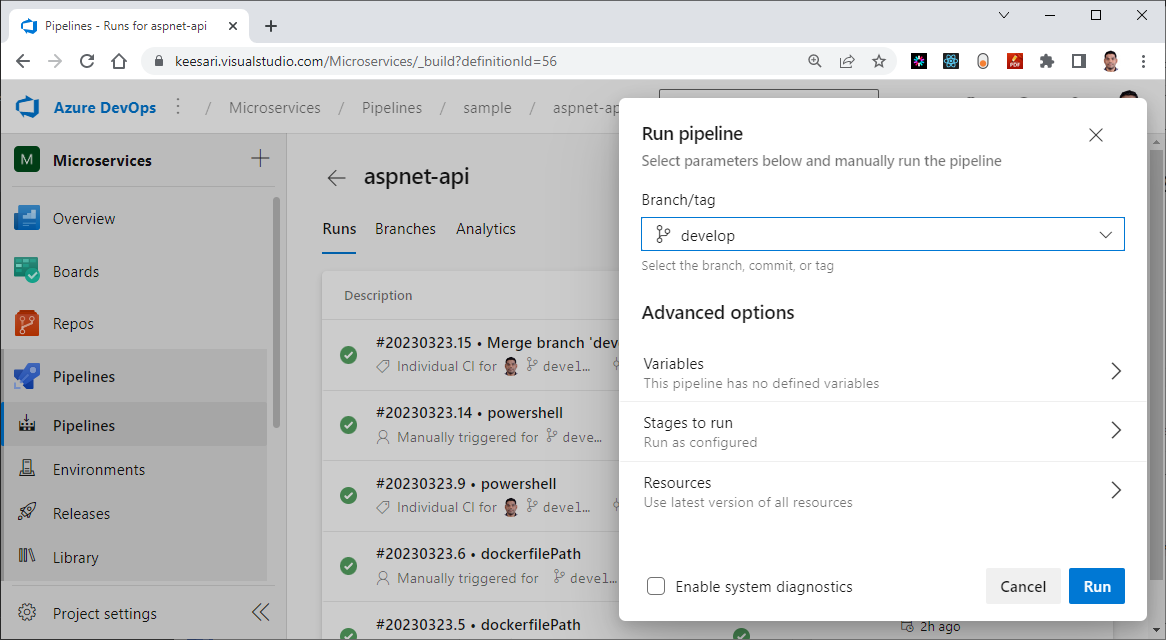The width and height of the screenshot is (1166, 640).
Task: Open the Project settings gear
Action: 28,612
